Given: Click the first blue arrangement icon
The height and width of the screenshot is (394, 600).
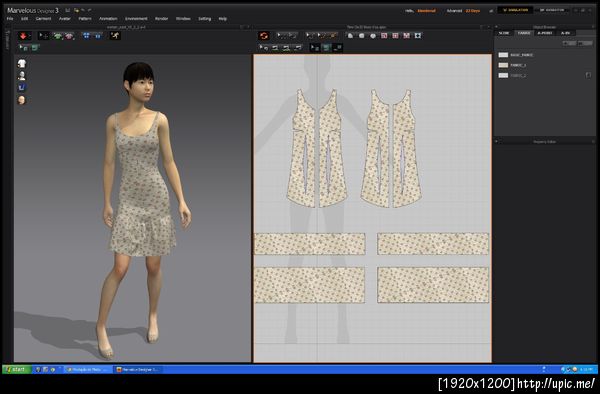Looking at the screenshot, I should 86,36.
